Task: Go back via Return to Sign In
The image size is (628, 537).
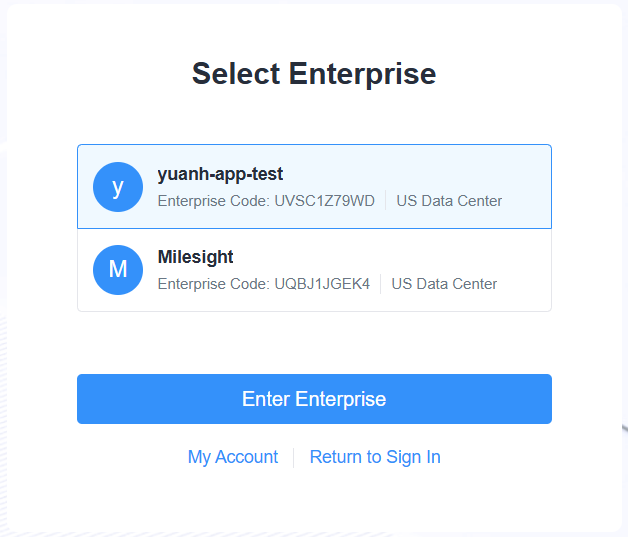Action: pyautogui.click(x=375, y=457)
